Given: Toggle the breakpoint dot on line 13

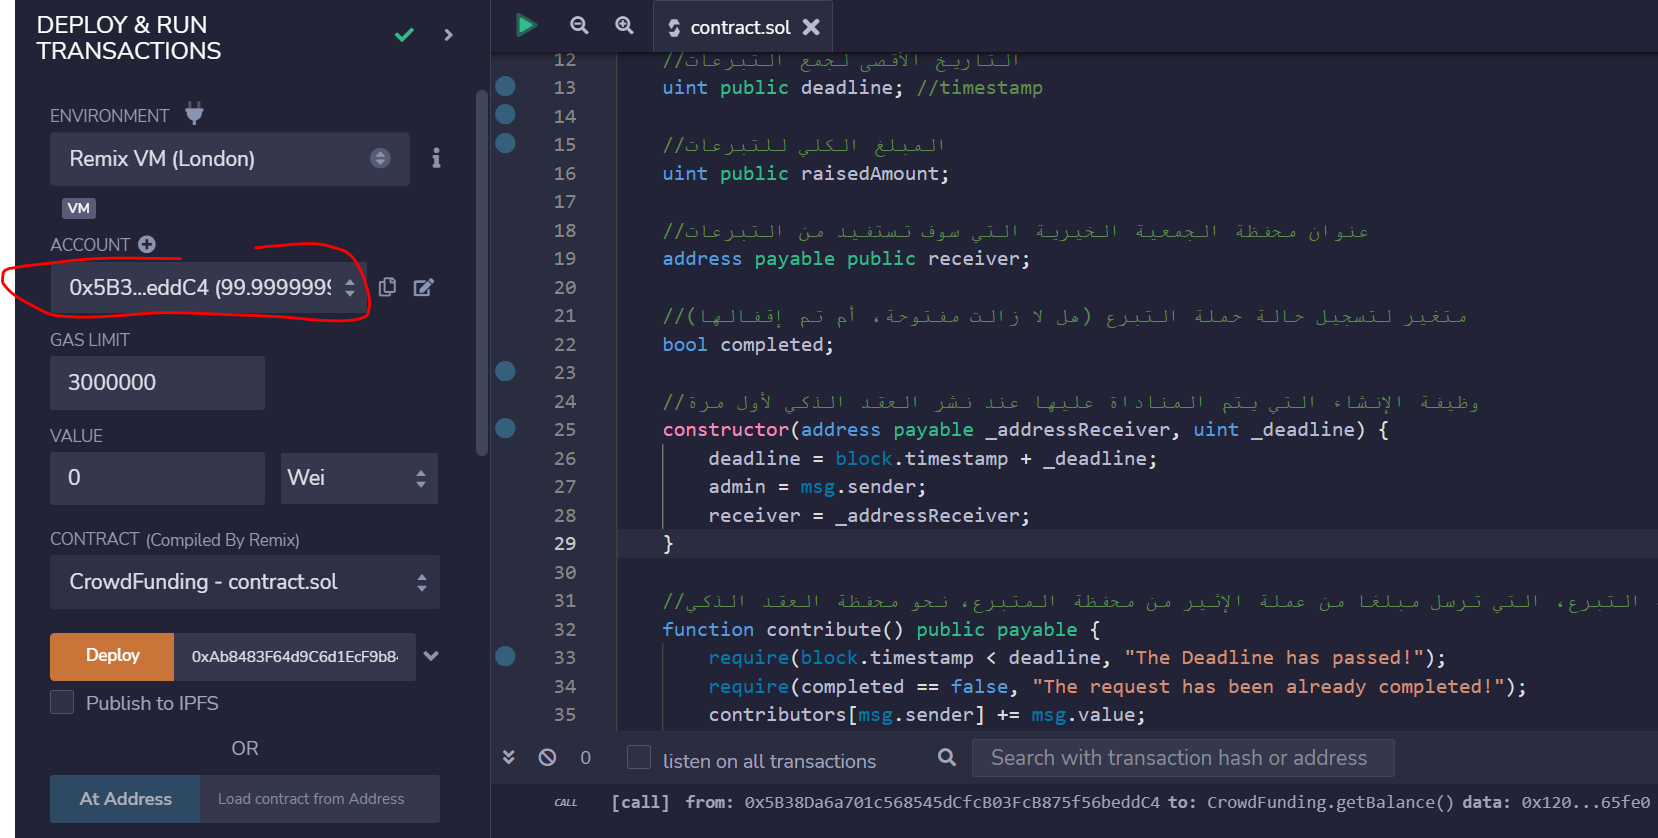Looking at the screenshot, I should [506, 86].
